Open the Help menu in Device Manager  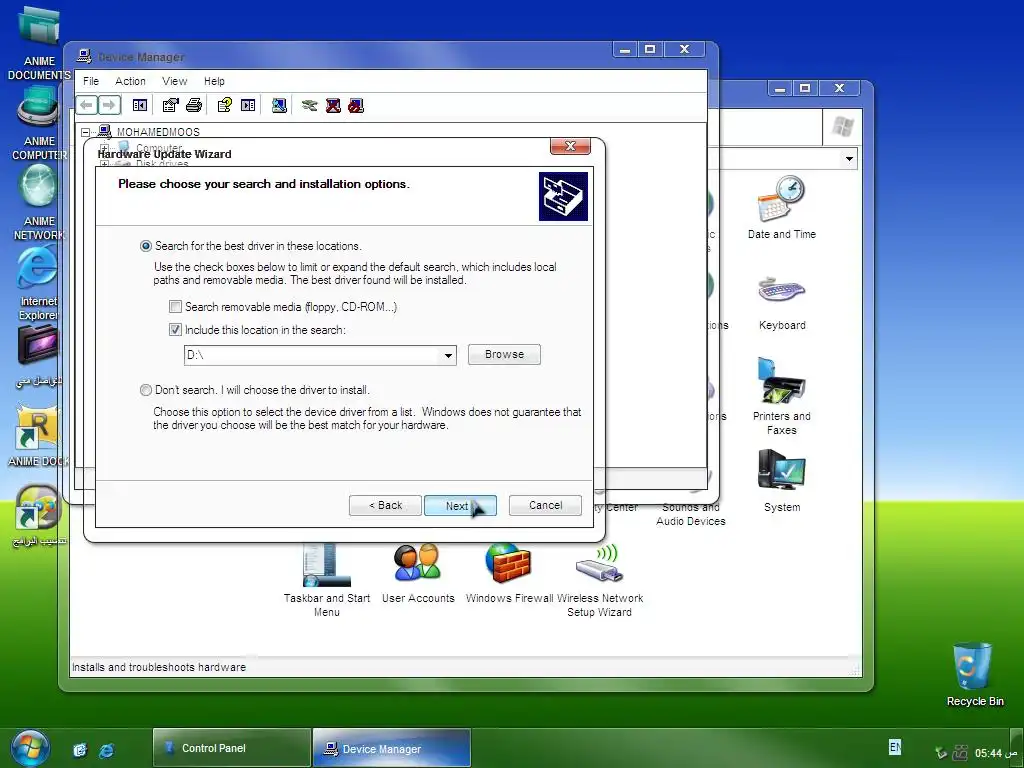click(x=214, y=81)
